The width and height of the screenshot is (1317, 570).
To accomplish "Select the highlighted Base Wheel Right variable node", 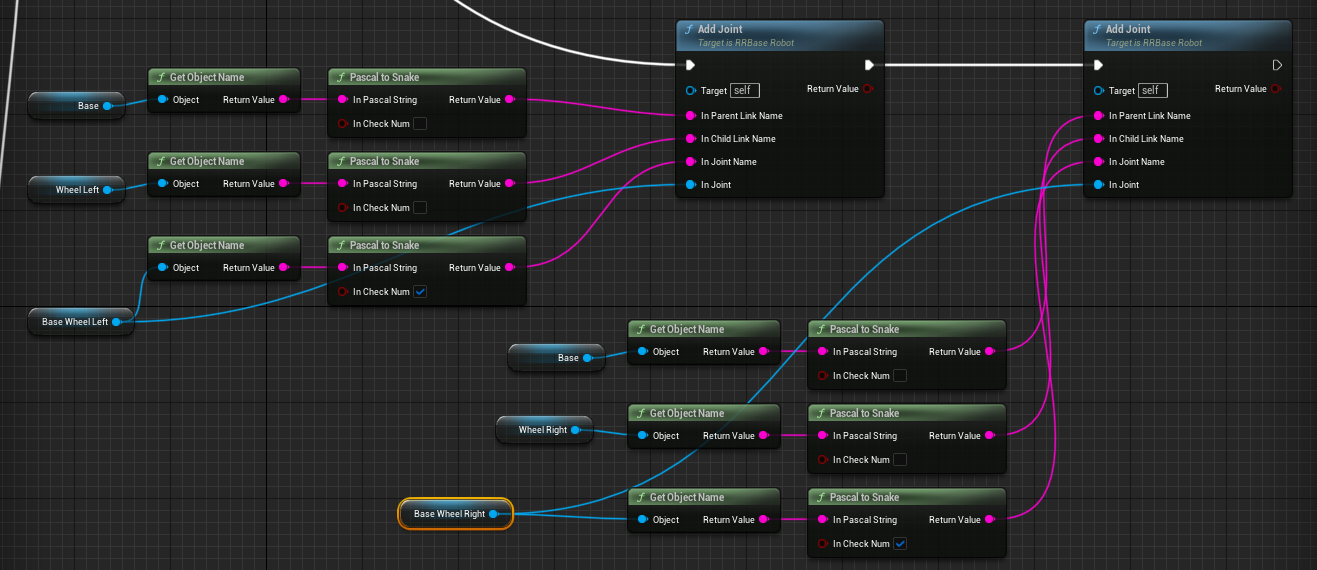I will pyautogui.click(x=456, y=514).
